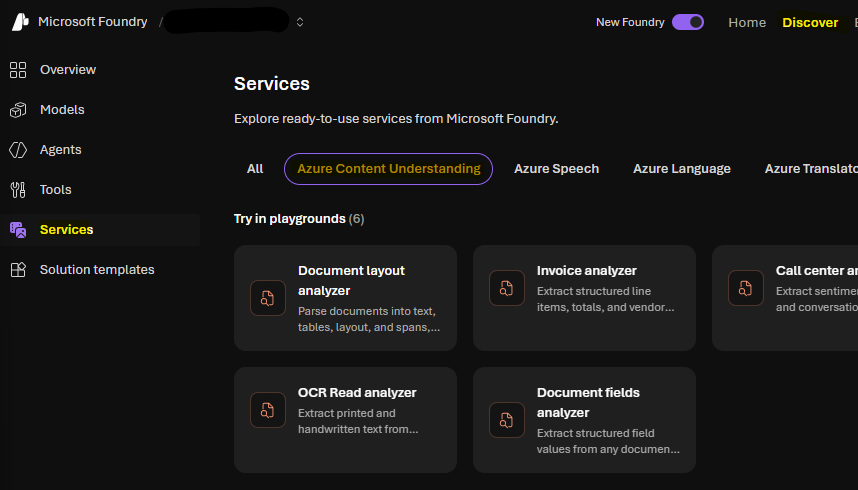Click the Models cube icon
The width and height of the screenshot is (858, 490).
coord(18,109)
